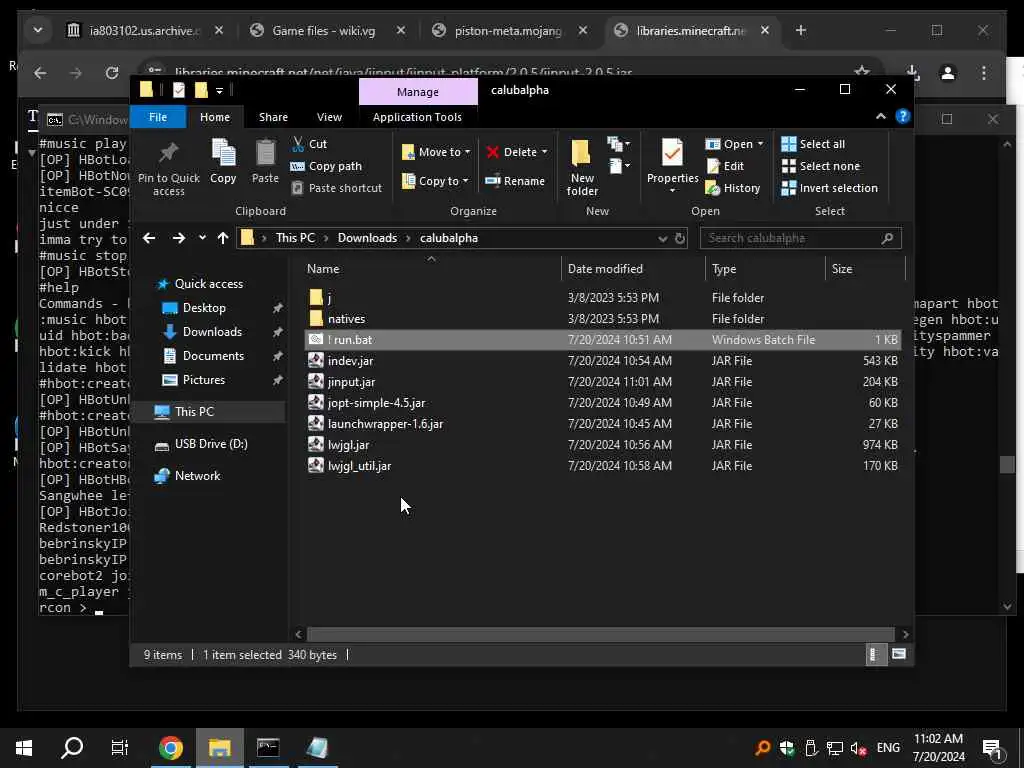Collapse the ribbon with chevron
This screenshot has width=1024, height=768.
pos(880,116)
